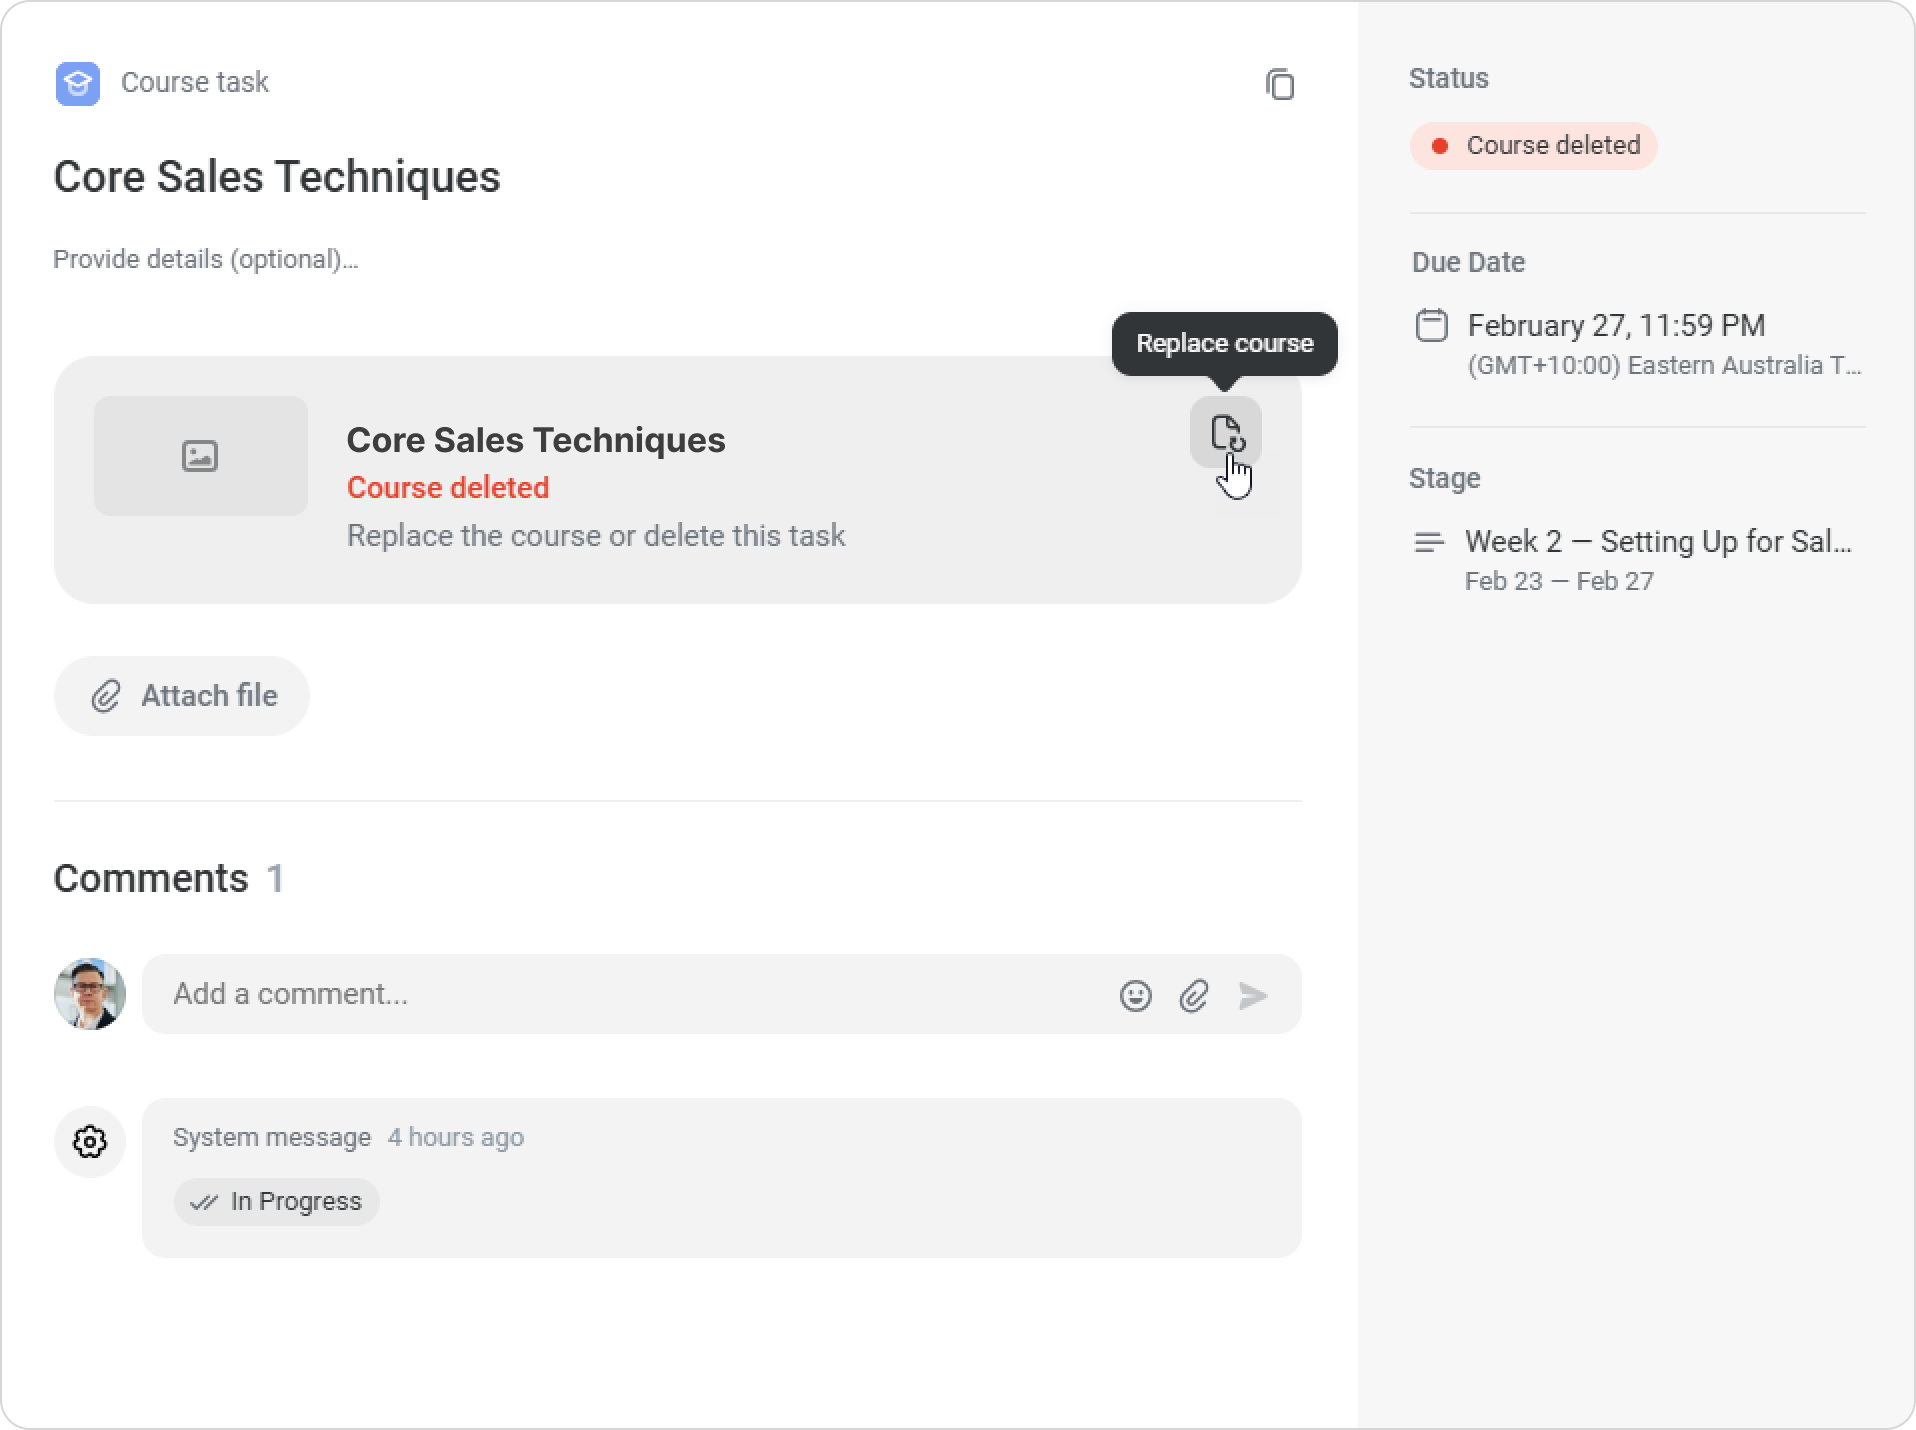
Task: Click the course image placeholder thumbnail
Action: [201, 456]
